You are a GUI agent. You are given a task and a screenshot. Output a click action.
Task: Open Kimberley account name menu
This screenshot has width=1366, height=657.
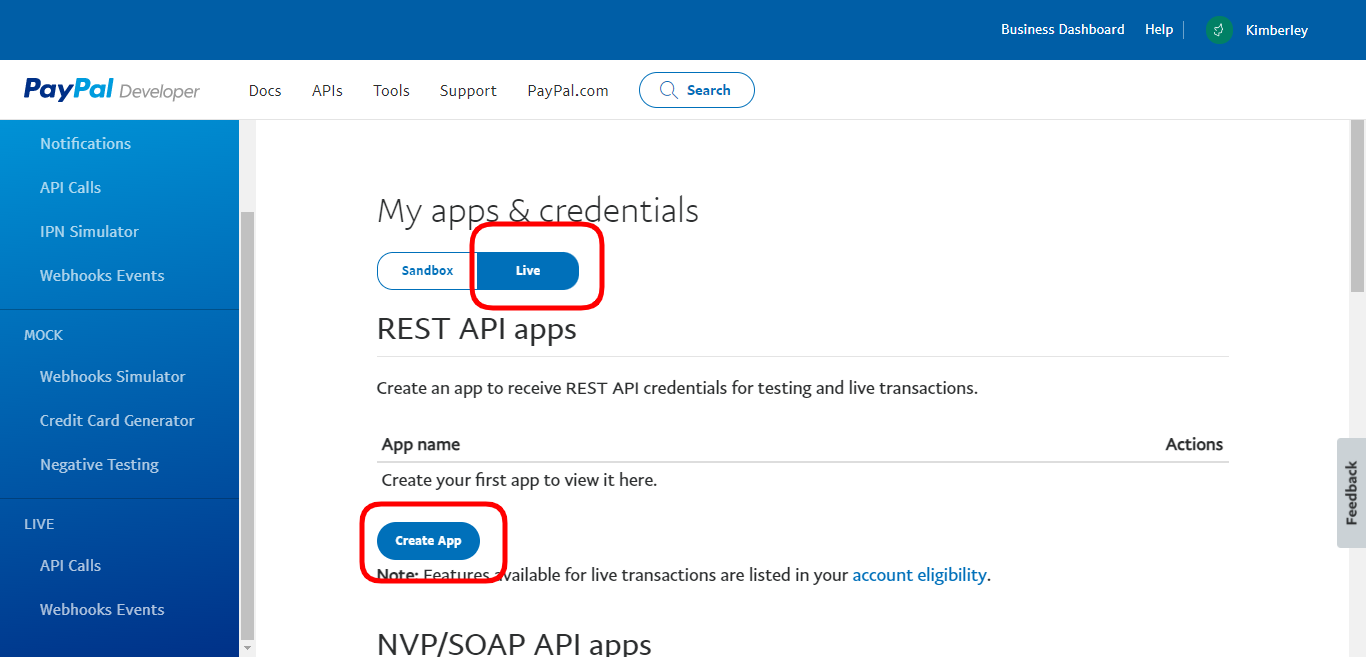tap(1277, 30)
